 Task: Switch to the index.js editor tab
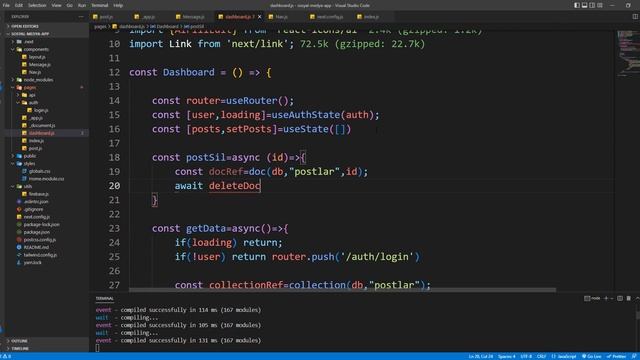coord(371,17)
